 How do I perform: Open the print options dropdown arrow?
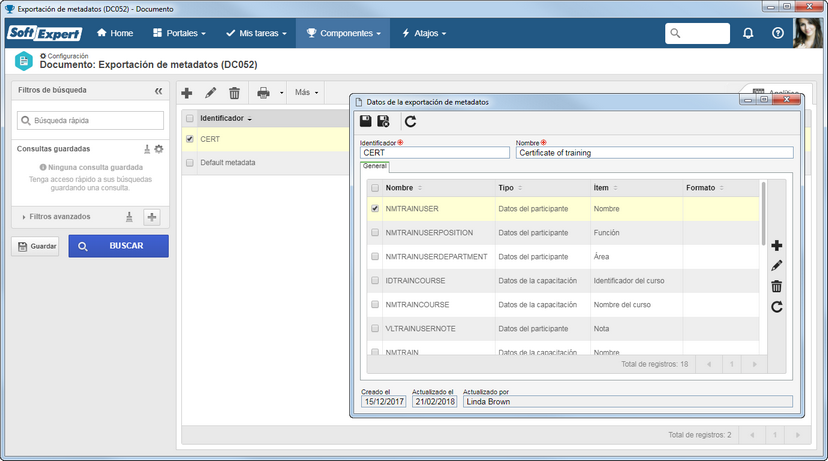click(x=281, y=93)
